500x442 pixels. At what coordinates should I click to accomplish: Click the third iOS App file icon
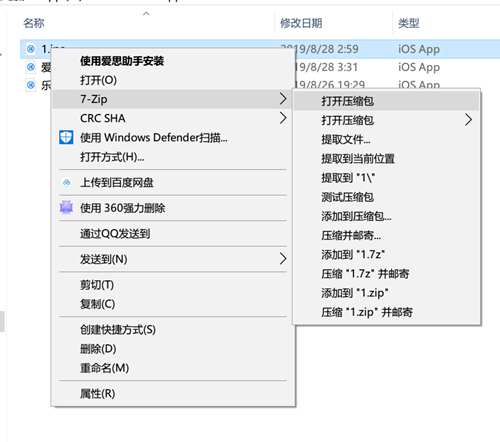30,85
